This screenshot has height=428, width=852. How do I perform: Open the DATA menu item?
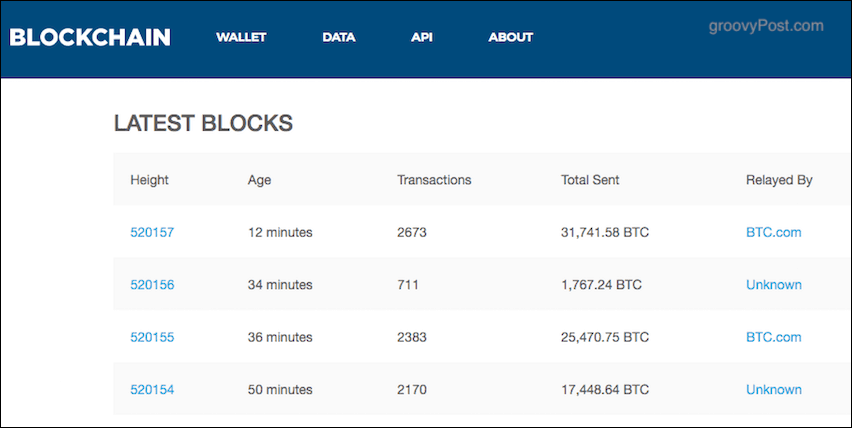point(339,37)
